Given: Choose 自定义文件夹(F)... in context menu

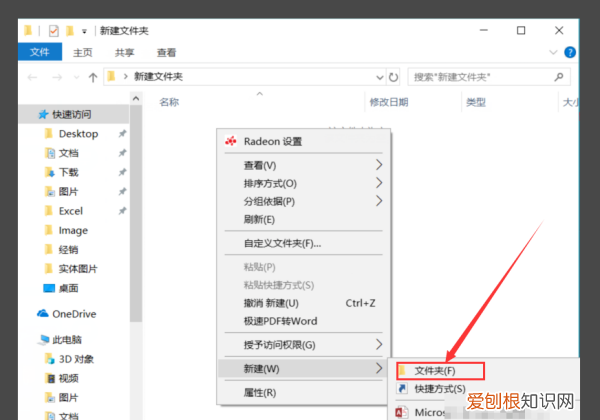Looking at the screenshot, I should pos(303,243).
